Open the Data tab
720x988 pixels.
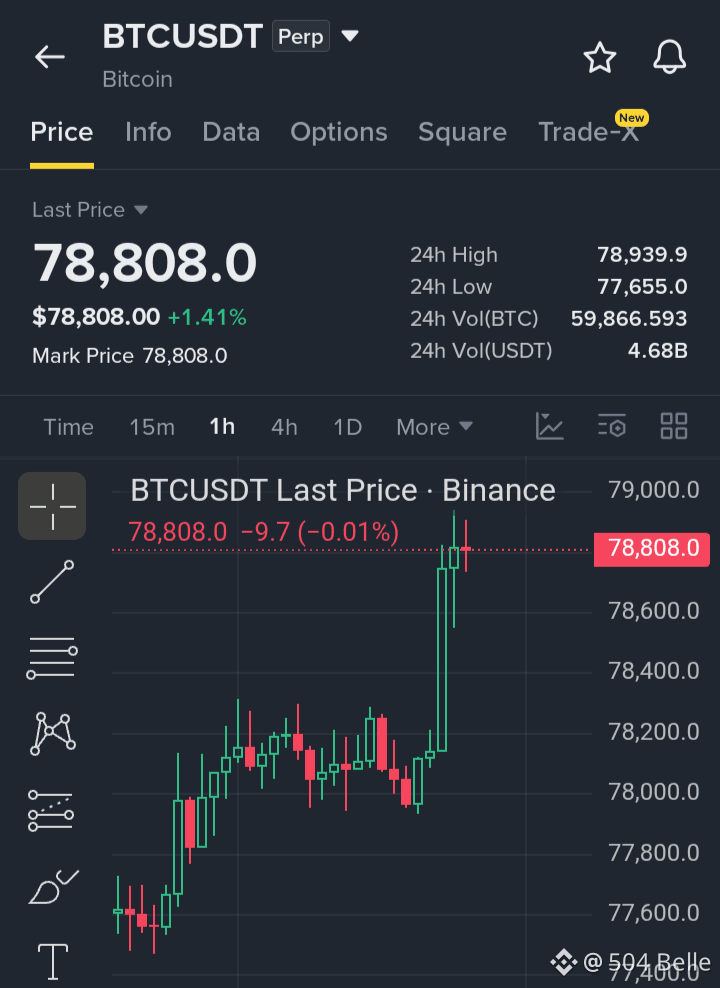click(231, 132)
